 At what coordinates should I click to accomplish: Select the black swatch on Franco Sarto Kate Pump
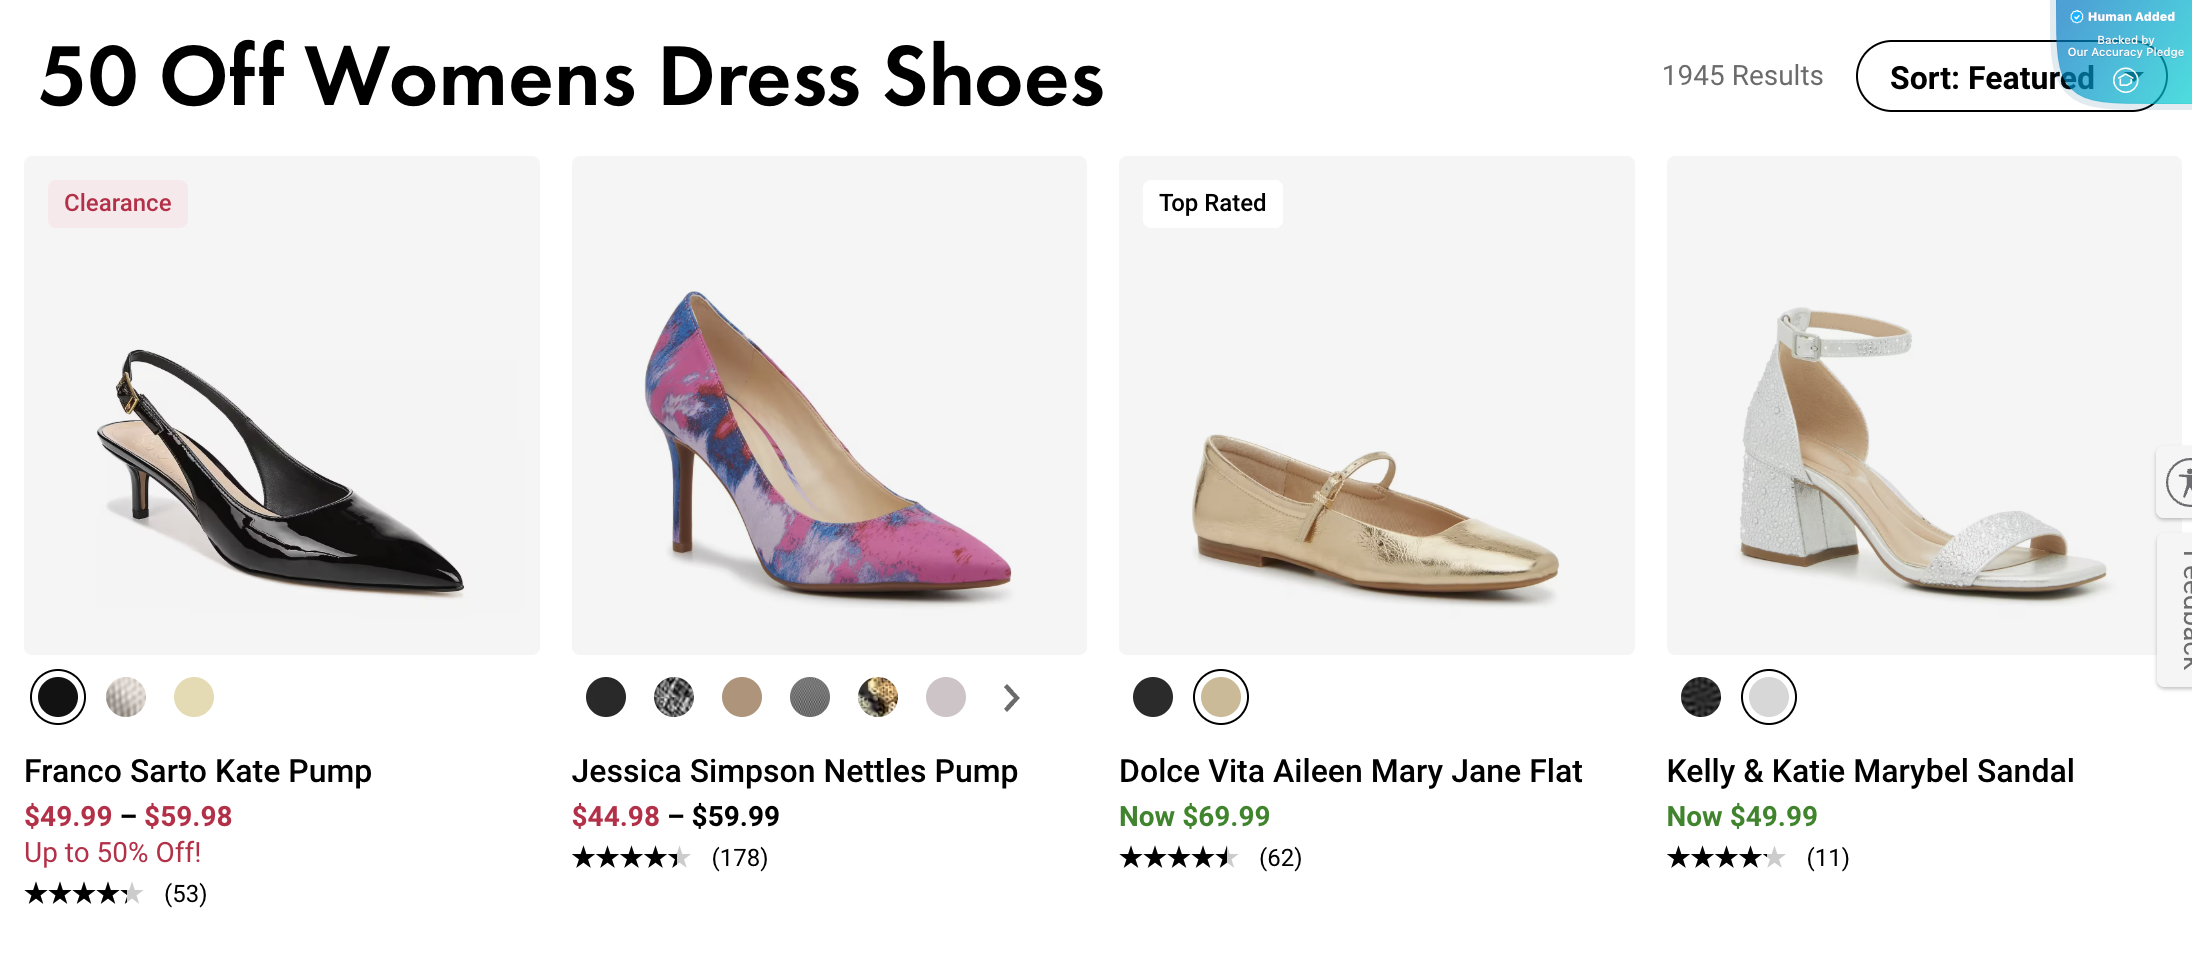point(58,695)
